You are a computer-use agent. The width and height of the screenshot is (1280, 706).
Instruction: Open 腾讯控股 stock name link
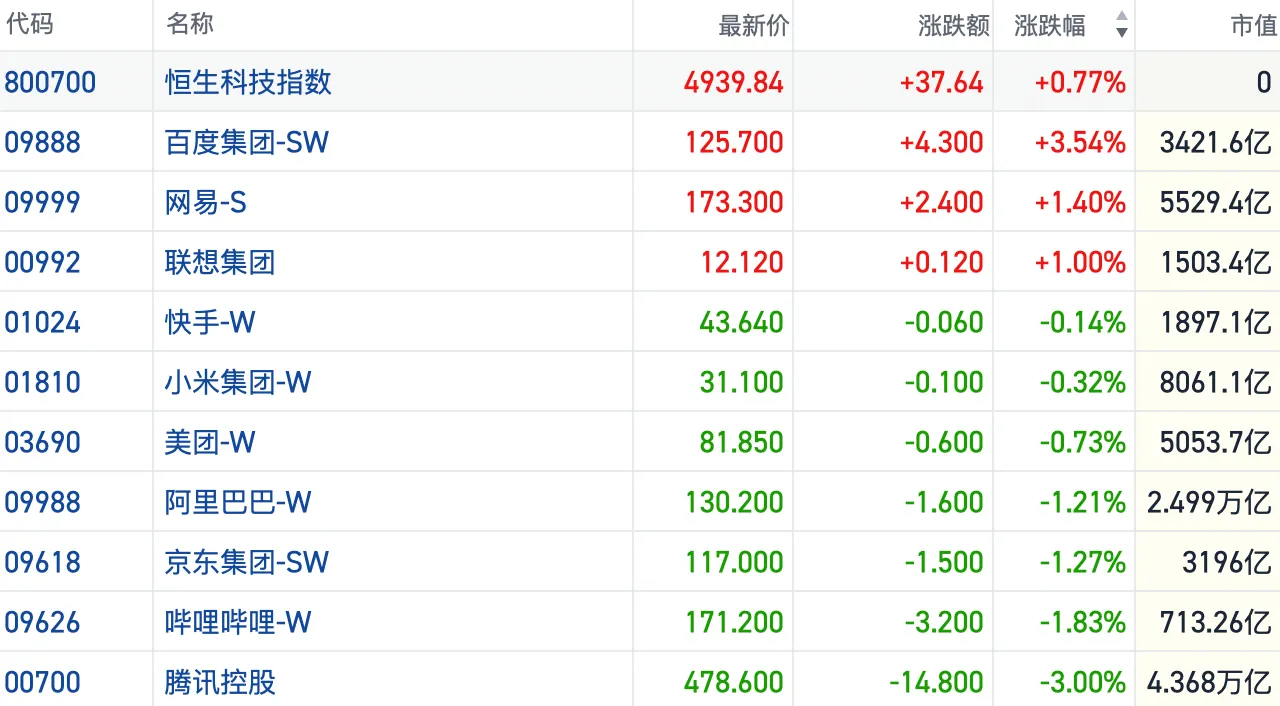(x=219, y=682)
